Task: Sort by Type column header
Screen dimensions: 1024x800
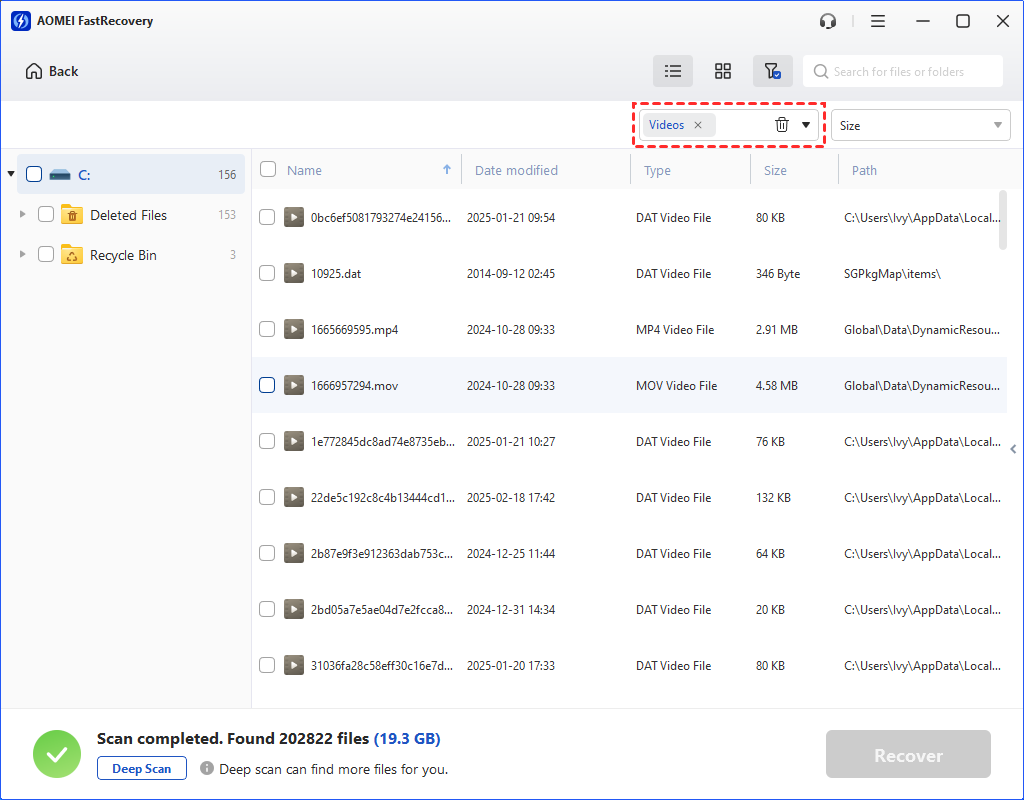Action: pos(657,170)
